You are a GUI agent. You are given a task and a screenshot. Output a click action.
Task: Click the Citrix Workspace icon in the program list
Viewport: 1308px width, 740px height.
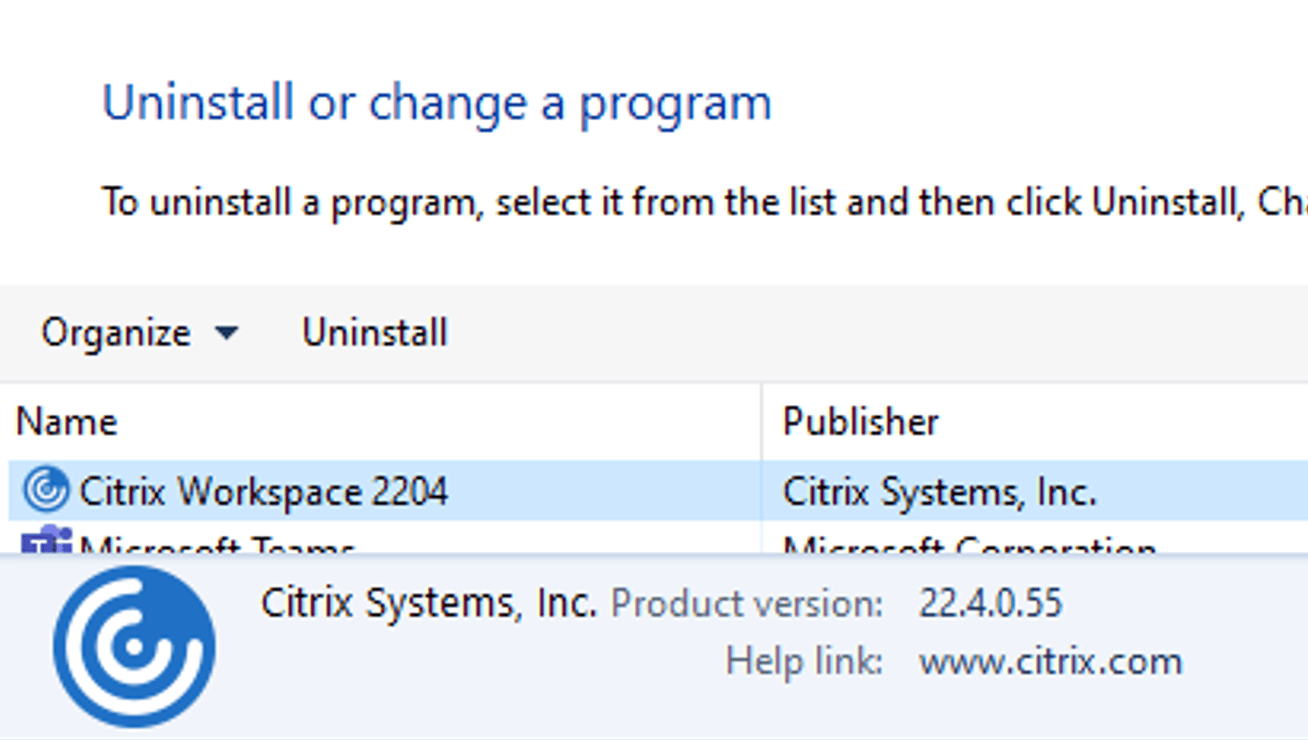46,490
